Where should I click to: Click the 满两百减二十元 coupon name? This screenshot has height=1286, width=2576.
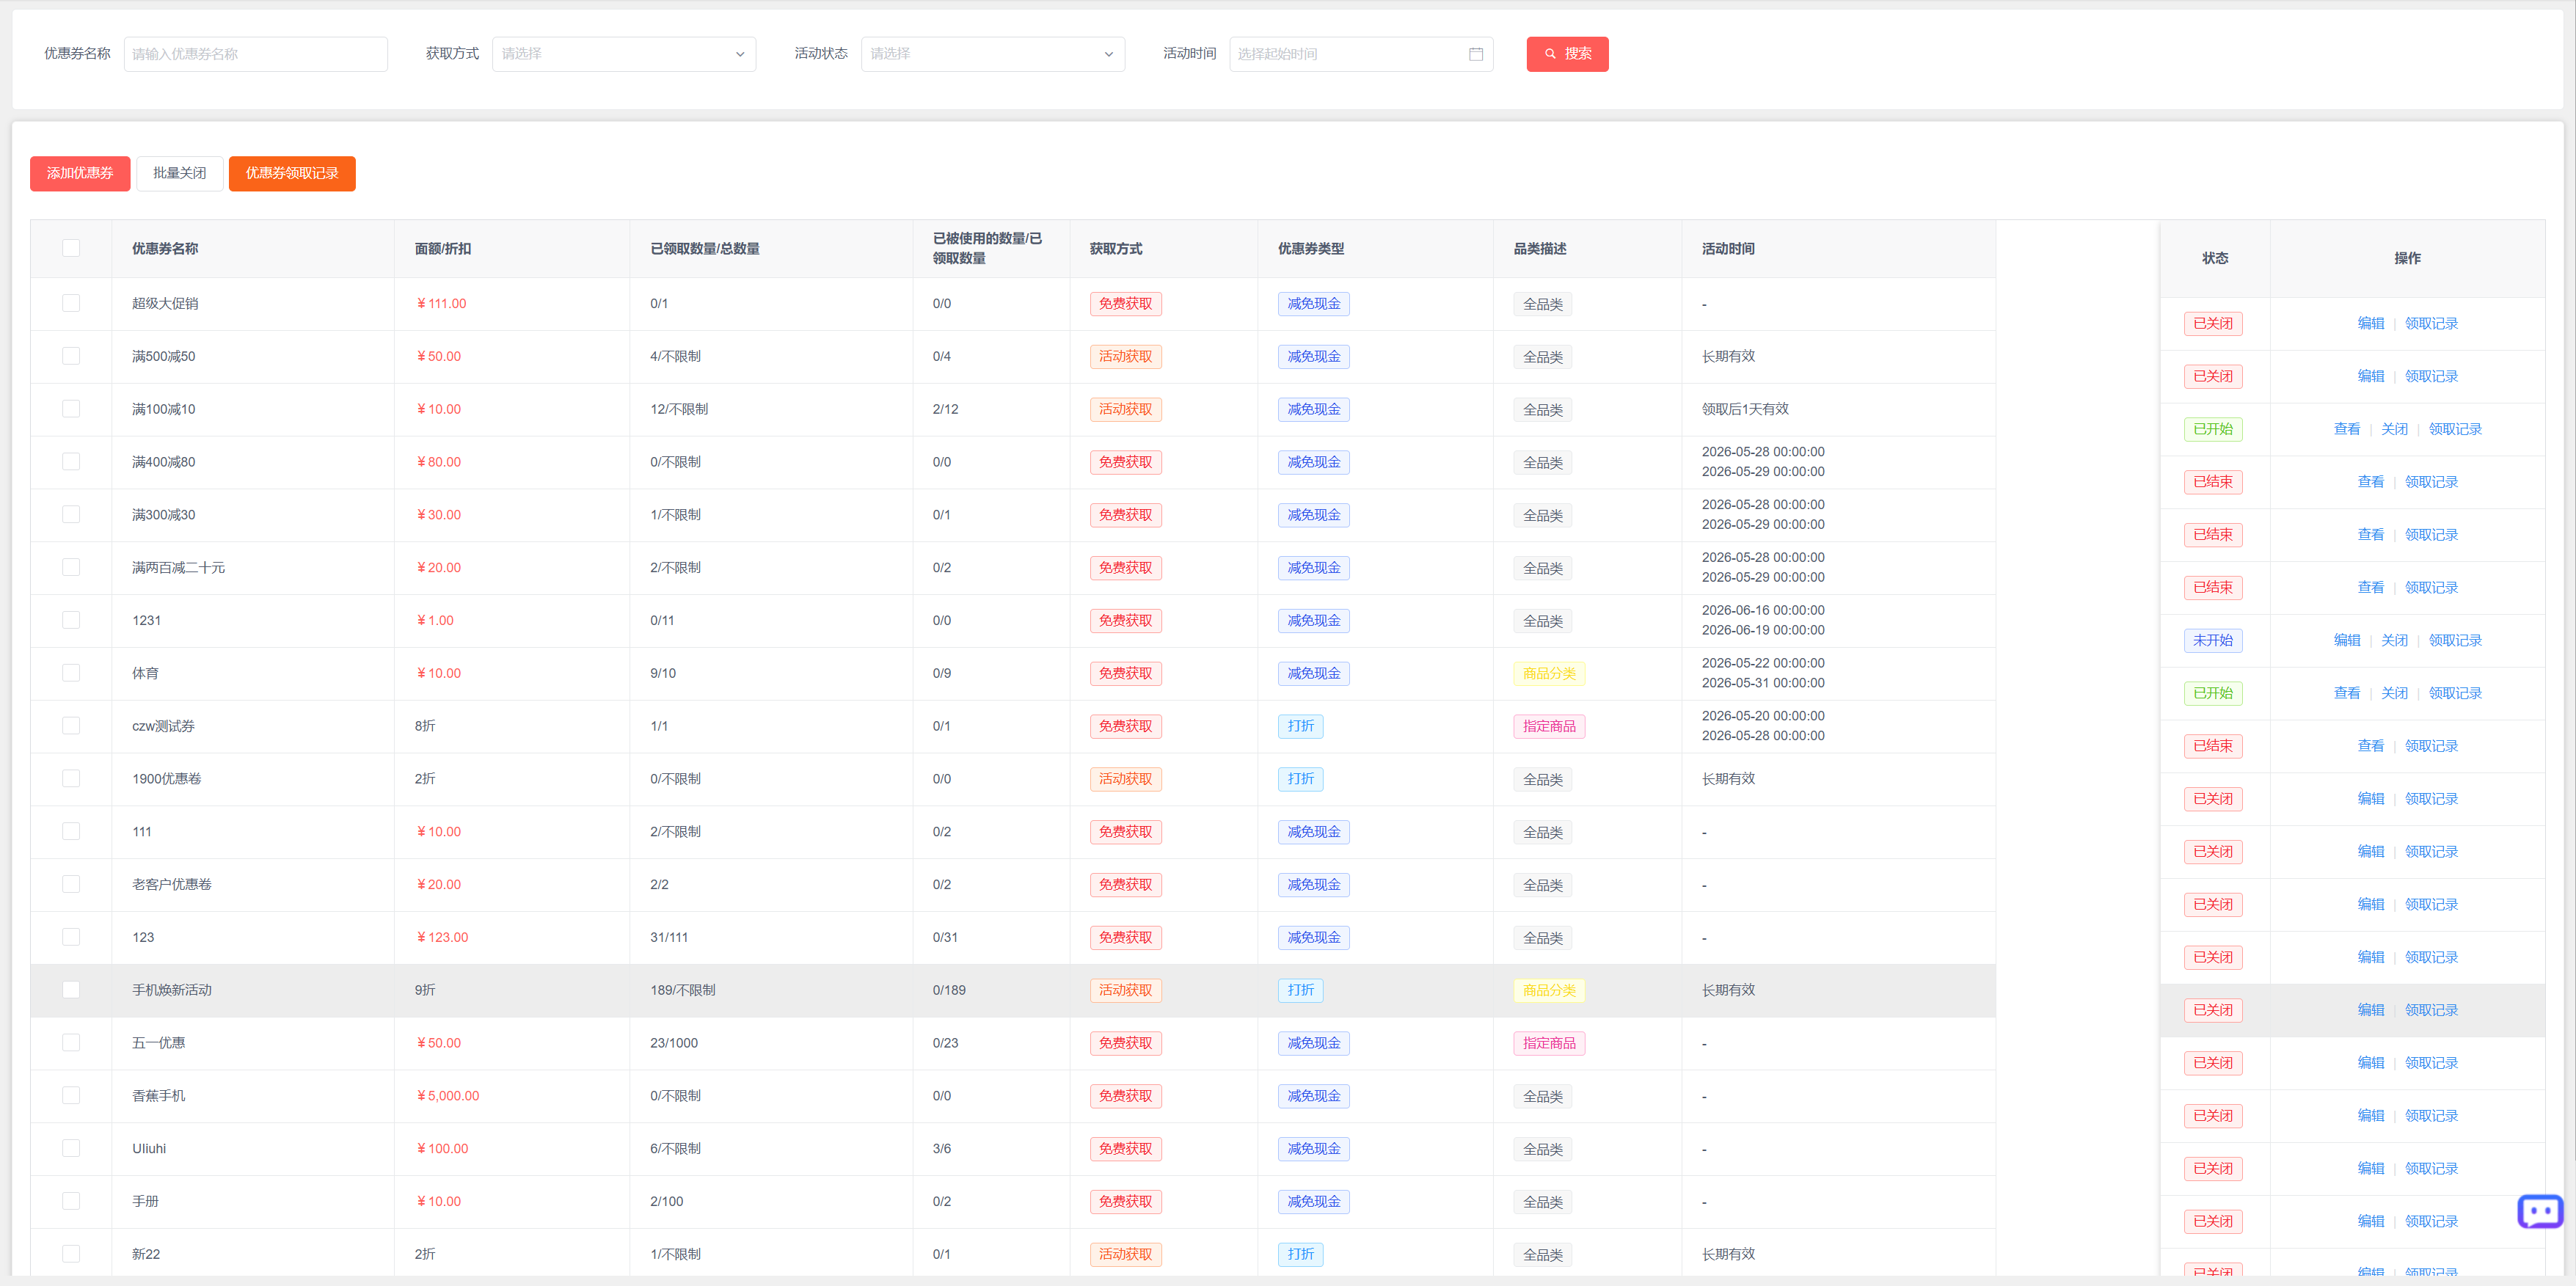(x=178, y=567)
